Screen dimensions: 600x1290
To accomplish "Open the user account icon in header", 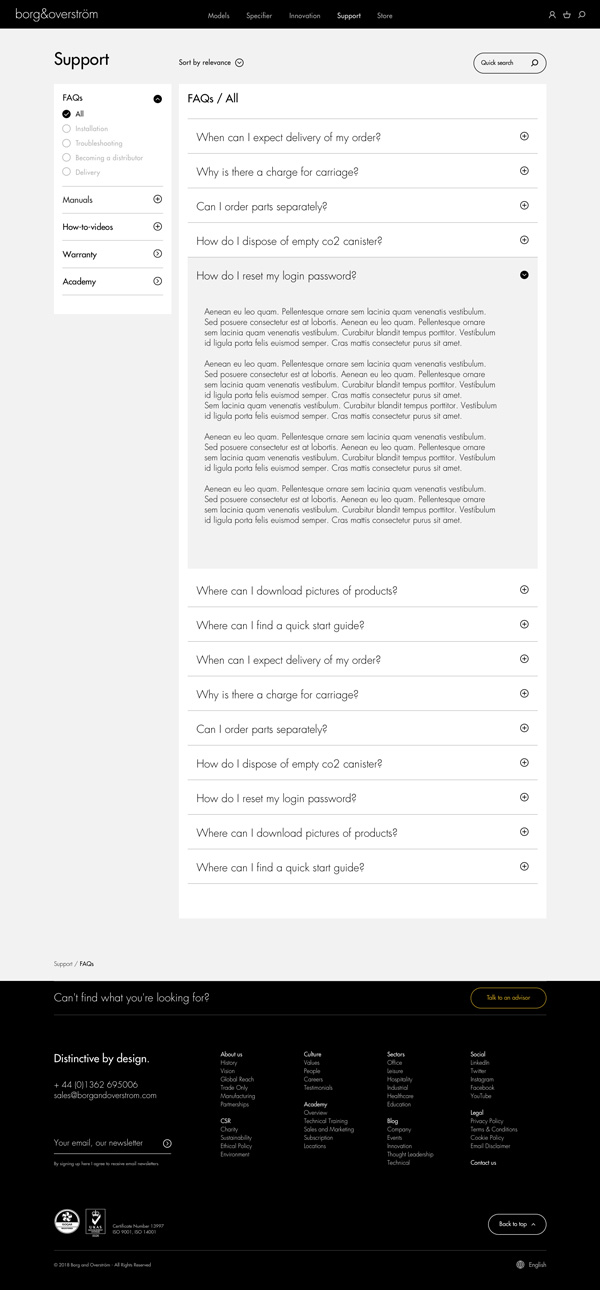I will click(552, 15).
